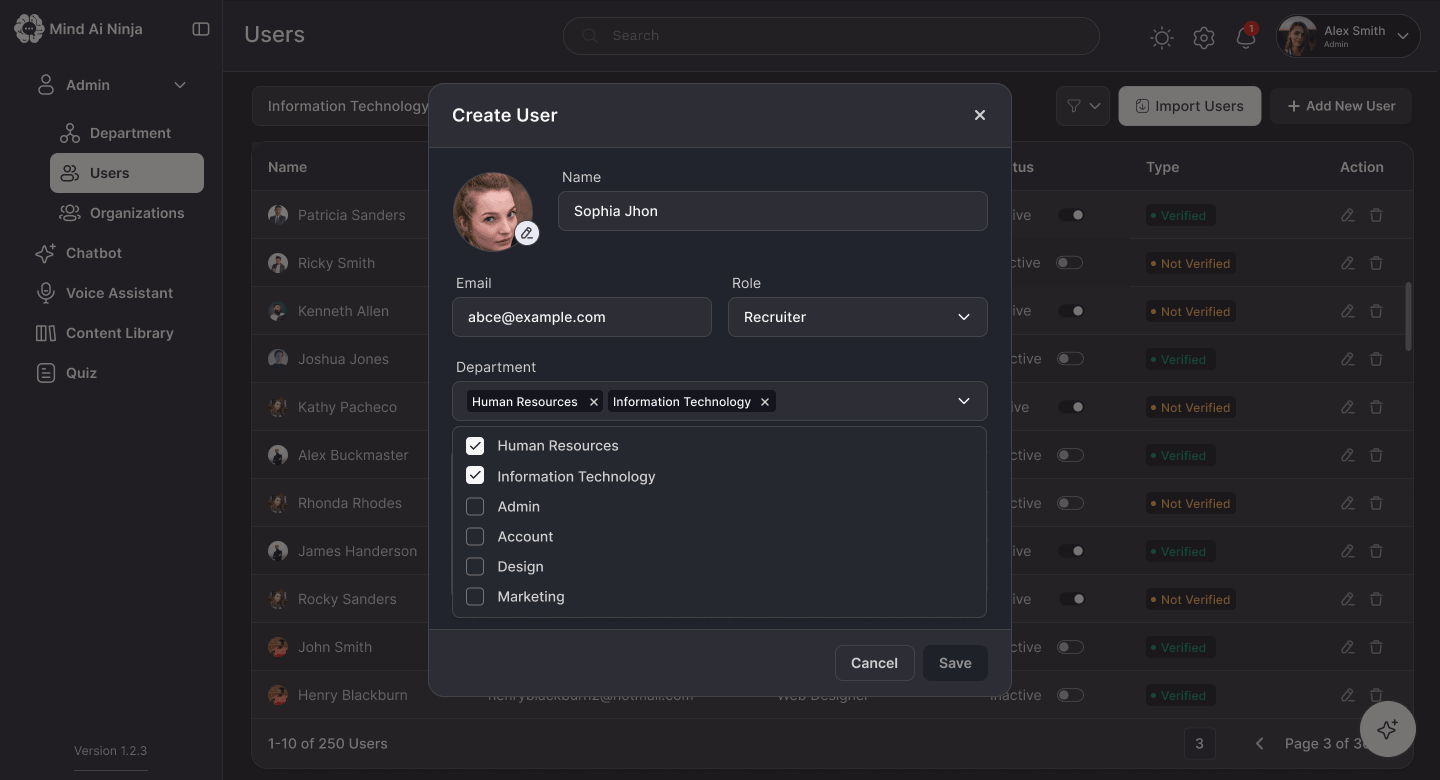
Task: Remove Human Resources tag from Department
Action: [594, 402]
